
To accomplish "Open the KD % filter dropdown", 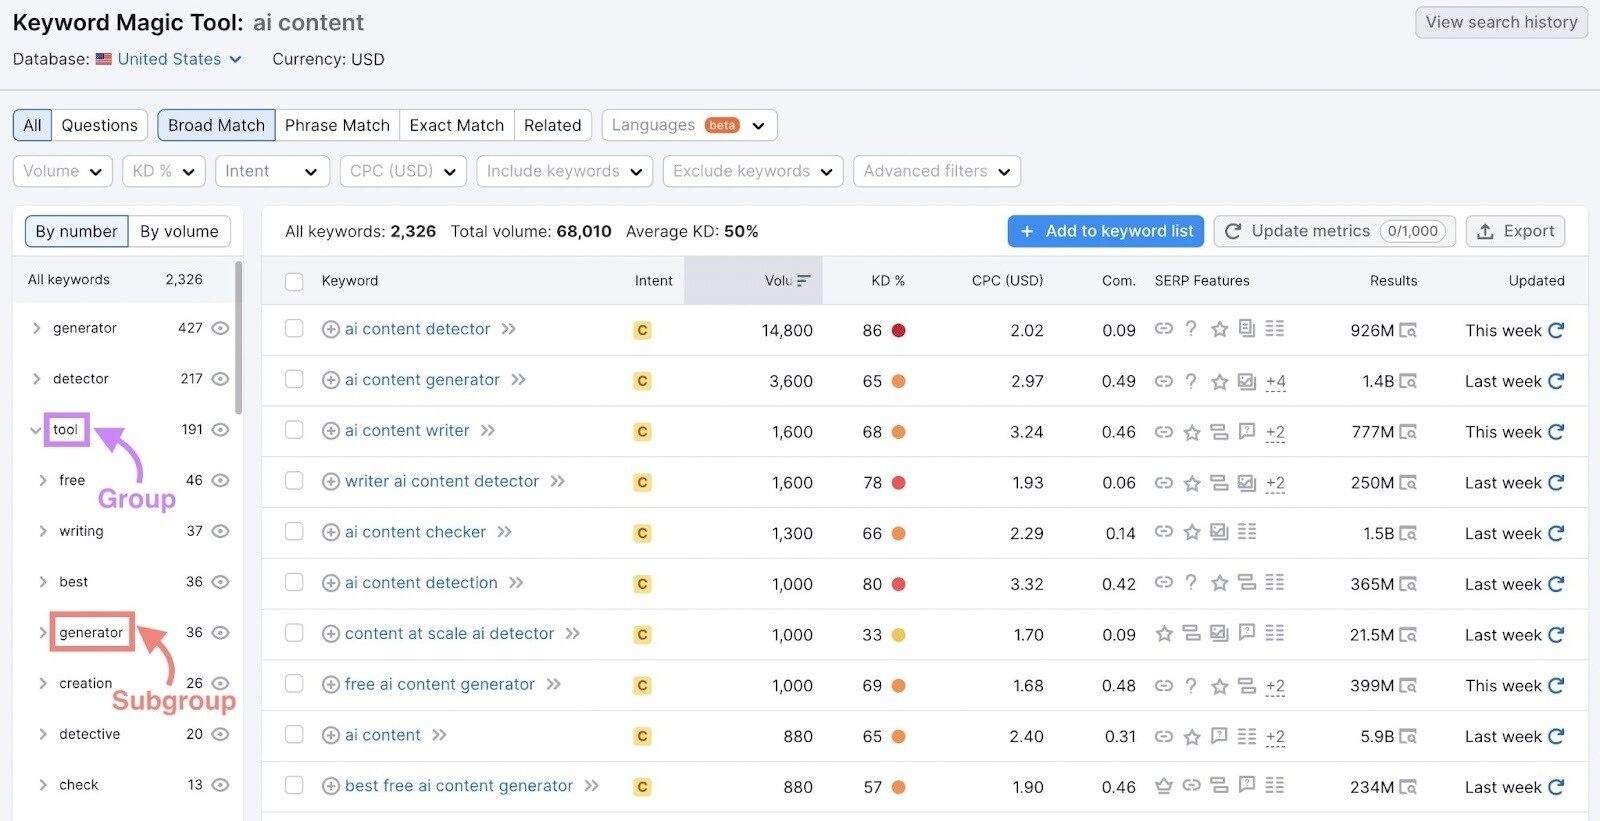I will coord(164,171).
